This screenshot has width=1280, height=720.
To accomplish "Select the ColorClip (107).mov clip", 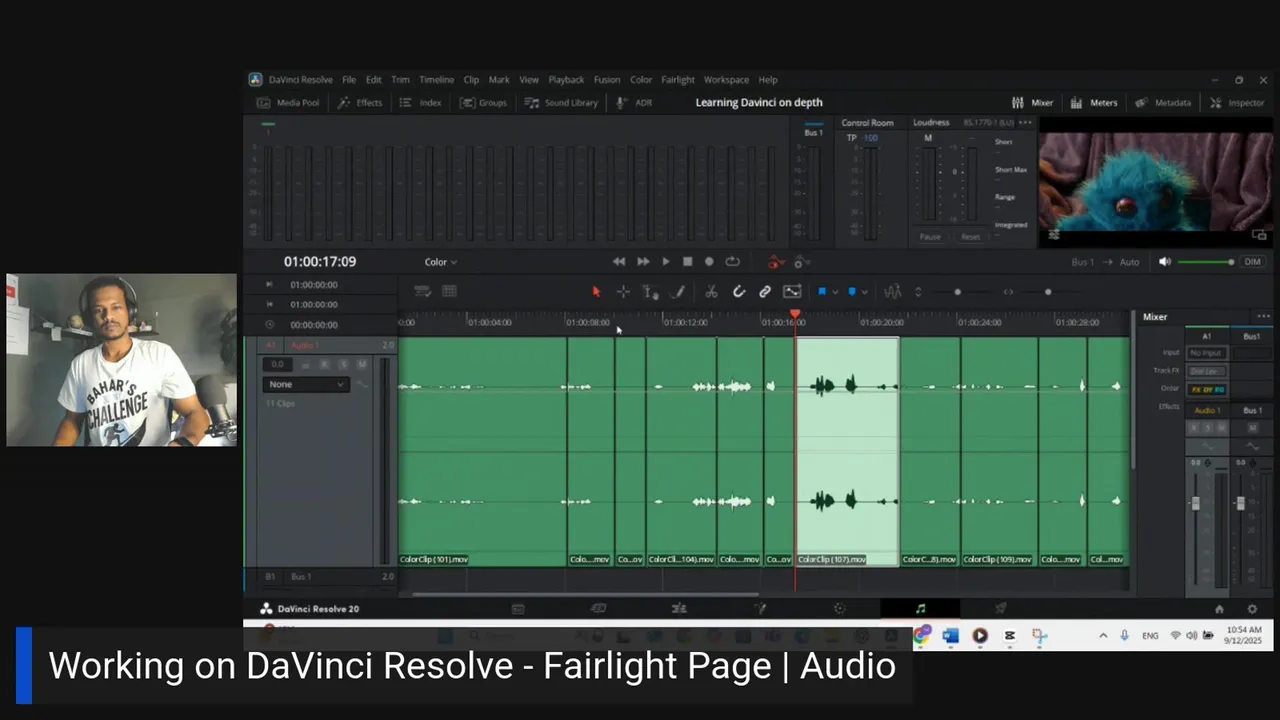I will pyautogui.click(x=847, y=452).
